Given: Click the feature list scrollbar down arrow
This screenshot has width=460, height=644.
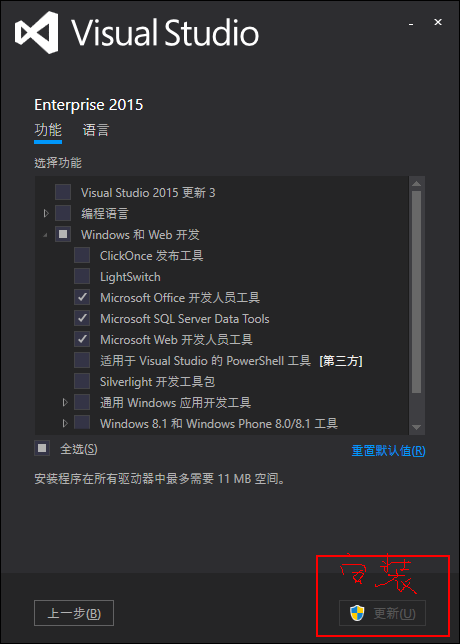Looking at the screenshot, I should point(416,427).
